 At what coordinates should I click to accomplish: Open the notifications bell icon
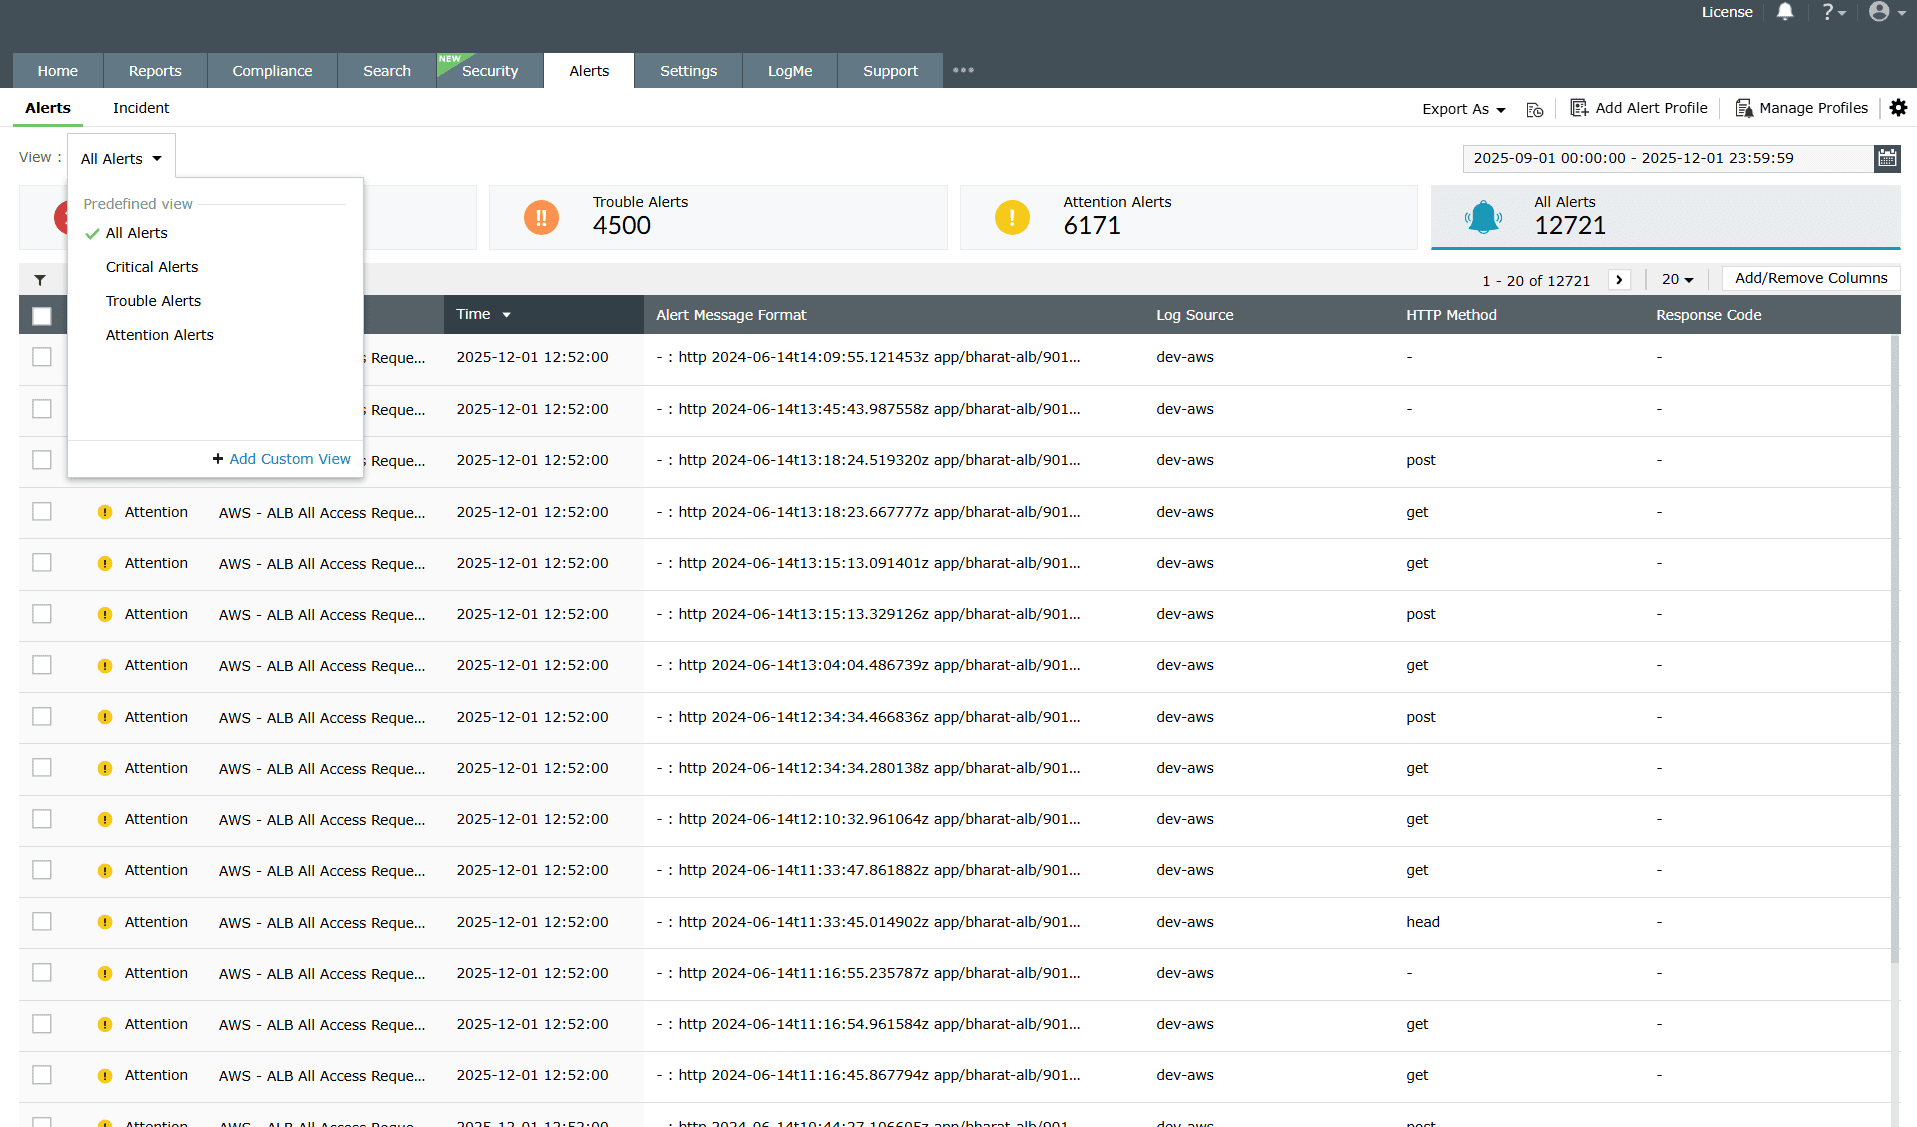point(1784,12)
